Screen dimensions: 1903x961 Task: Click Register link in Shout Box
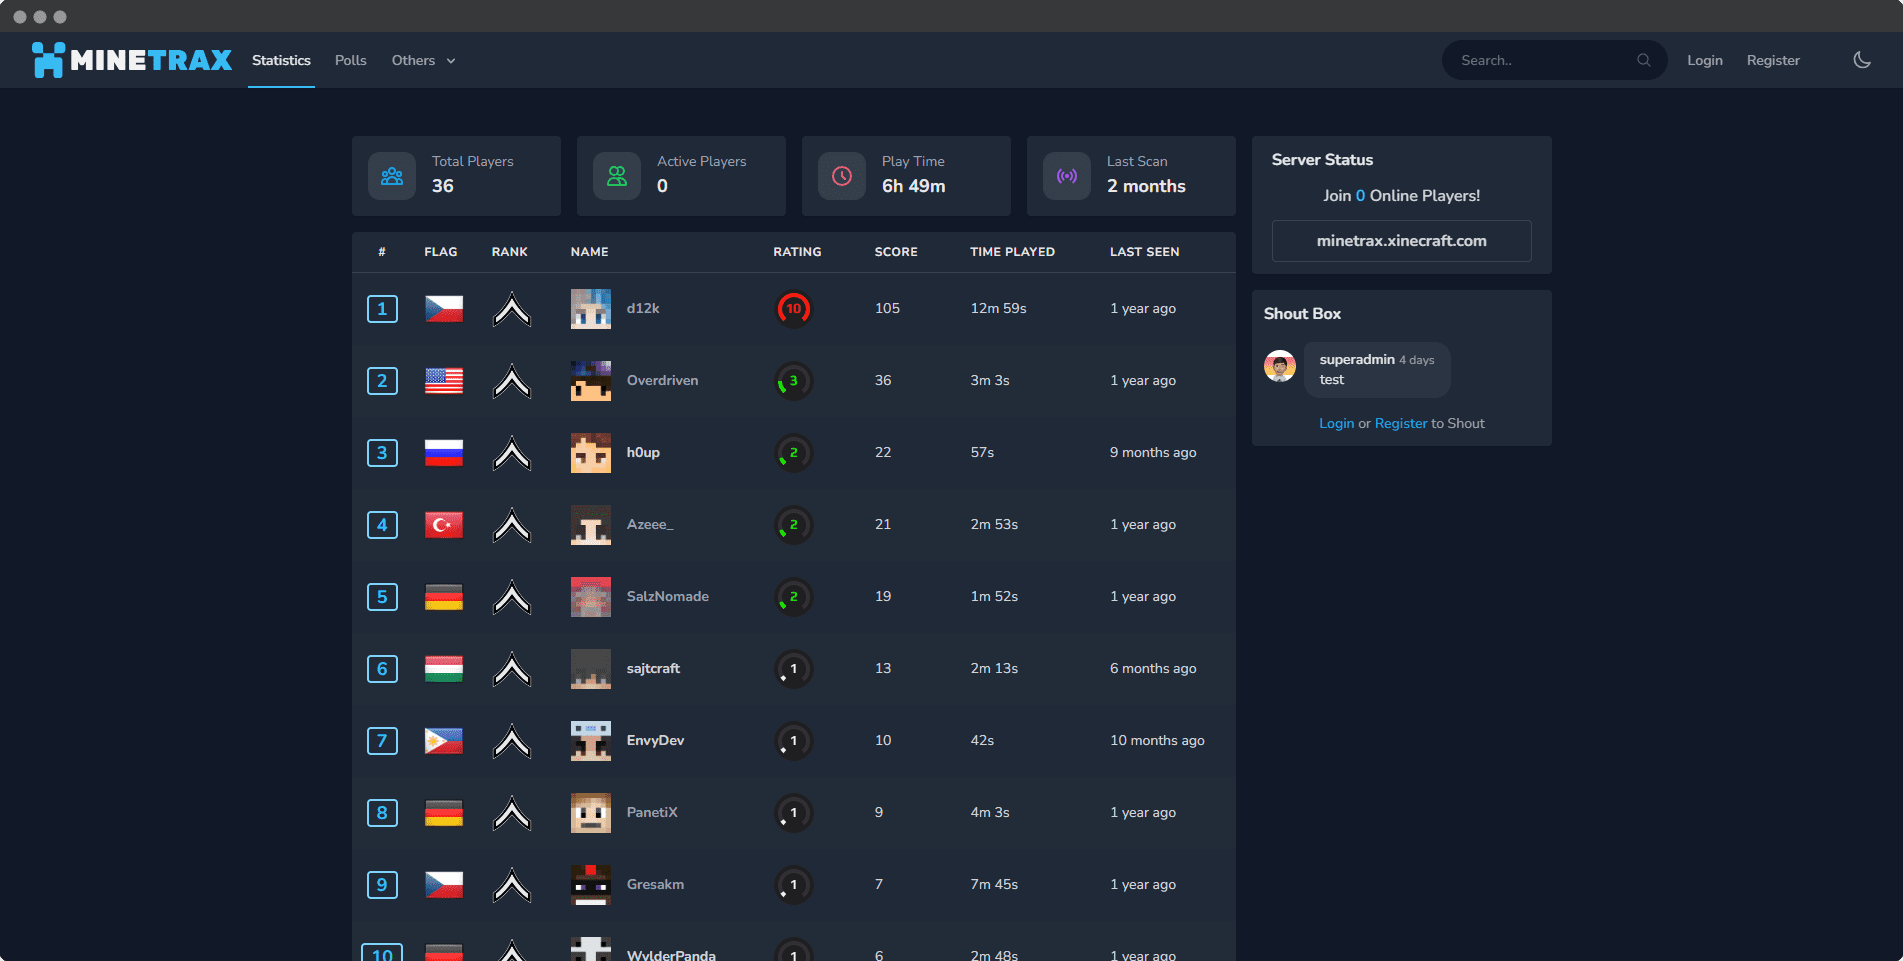pos(1401,424)
